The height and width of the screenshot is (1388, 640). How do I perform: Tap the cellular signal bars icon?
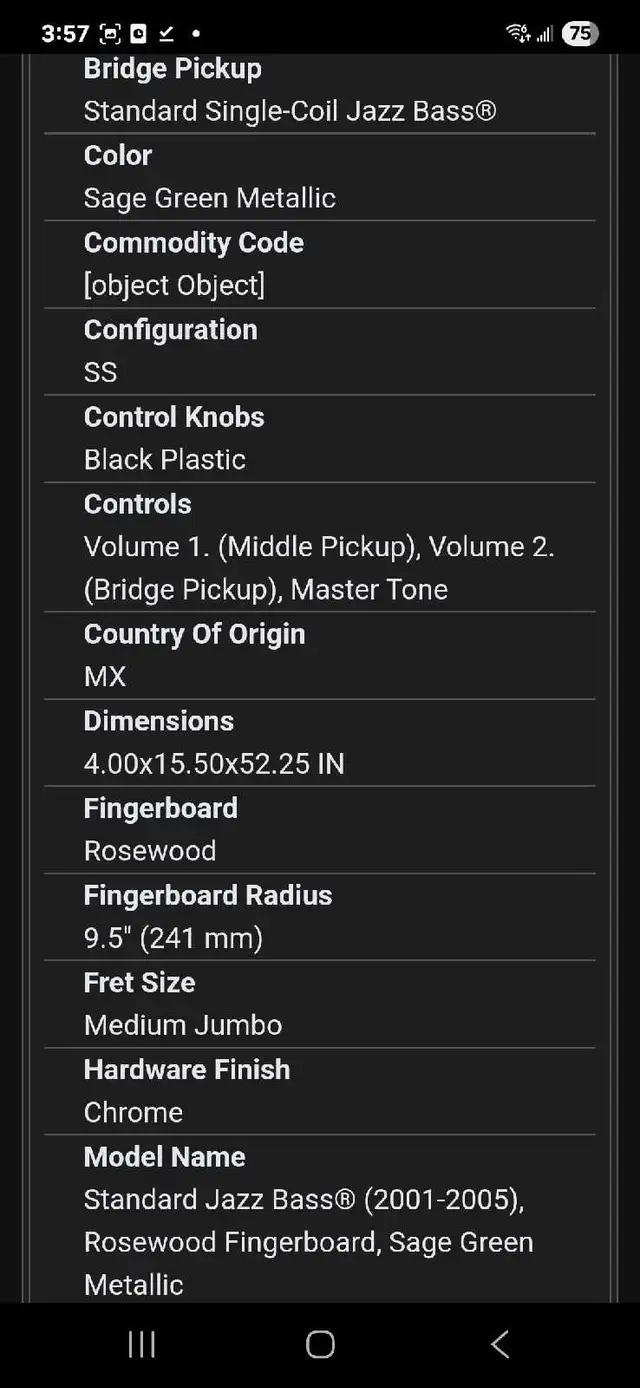545,34
